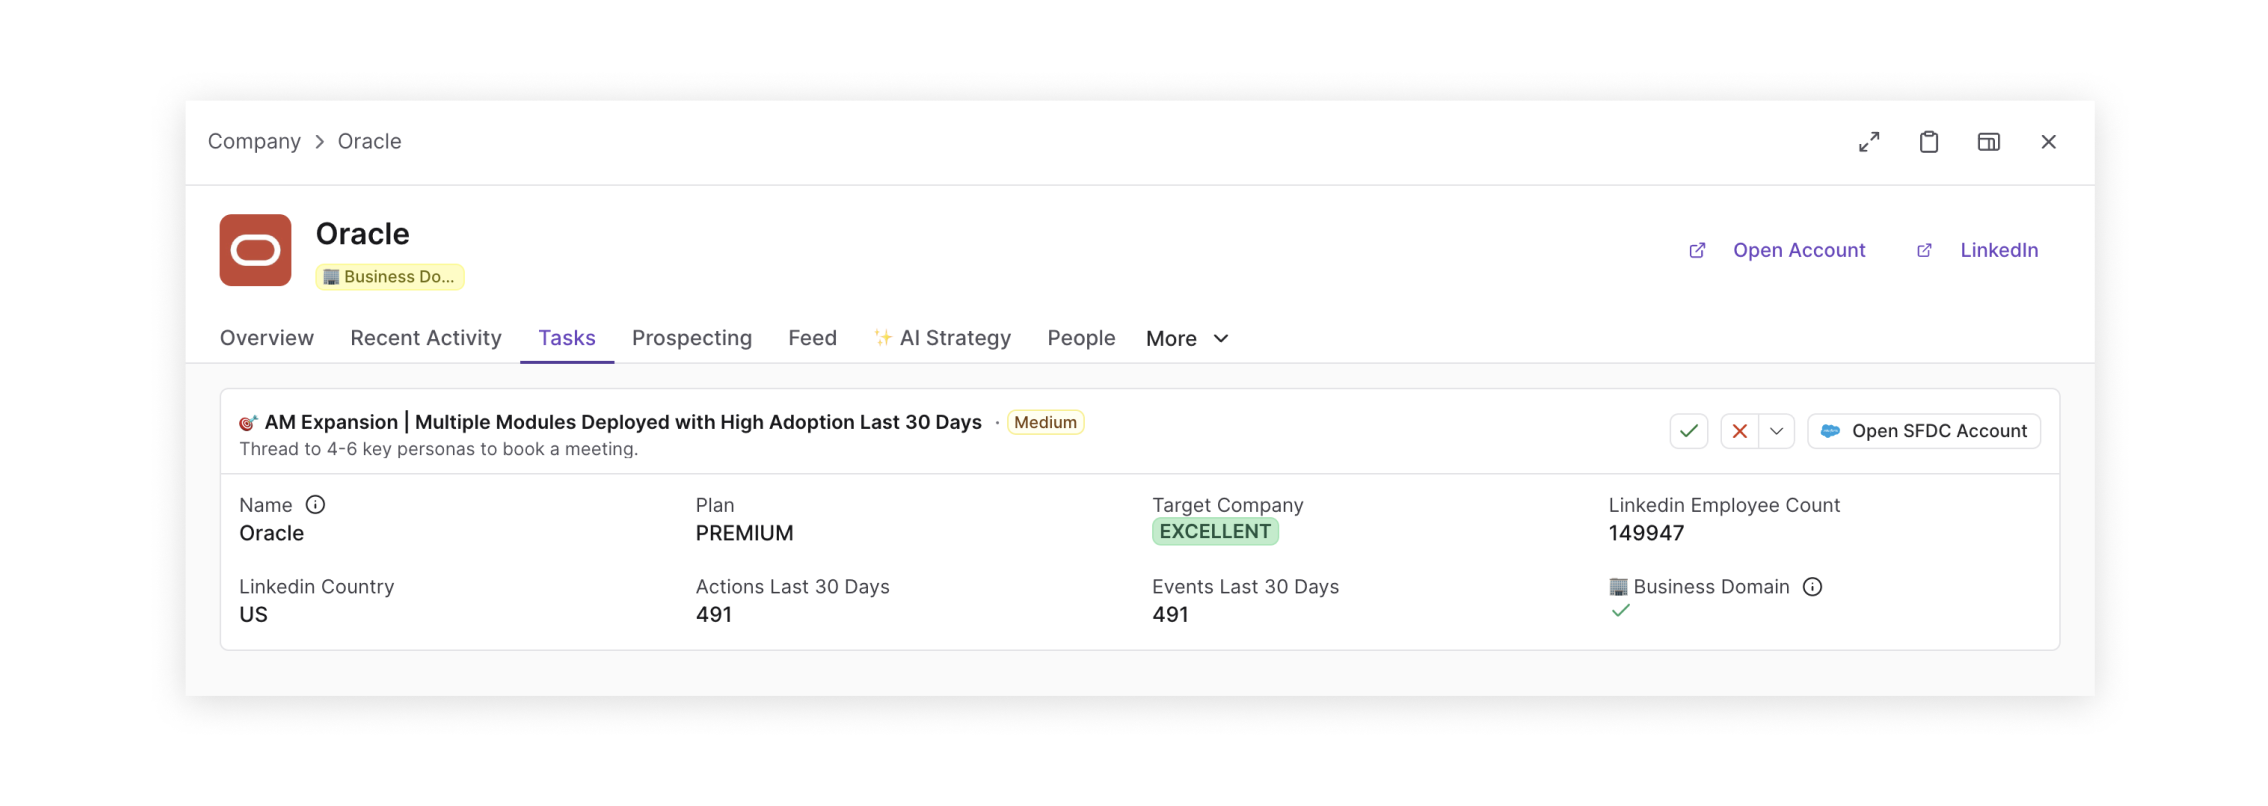Screen dimensions: 2268x806
Task: Click the Business Do... tag badge
Action: coord(390,277)
